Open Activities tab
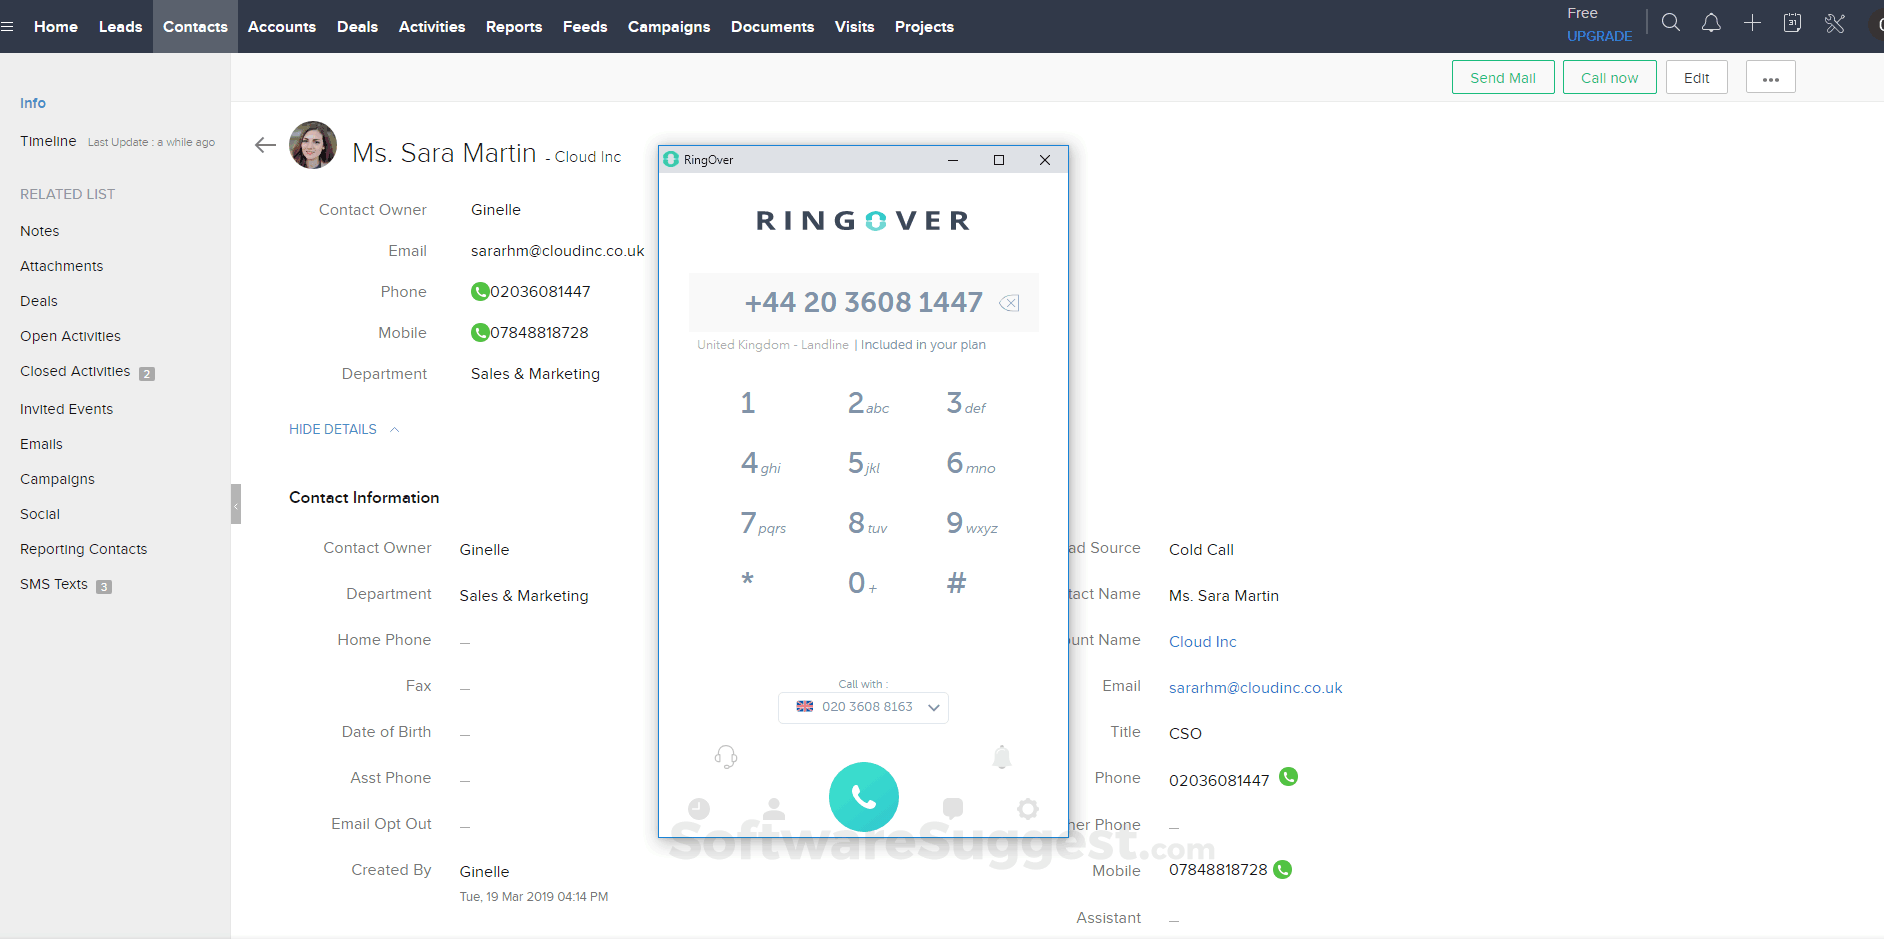The width and height of the screenshot is (1884, 939). click(x=432, y=27)
